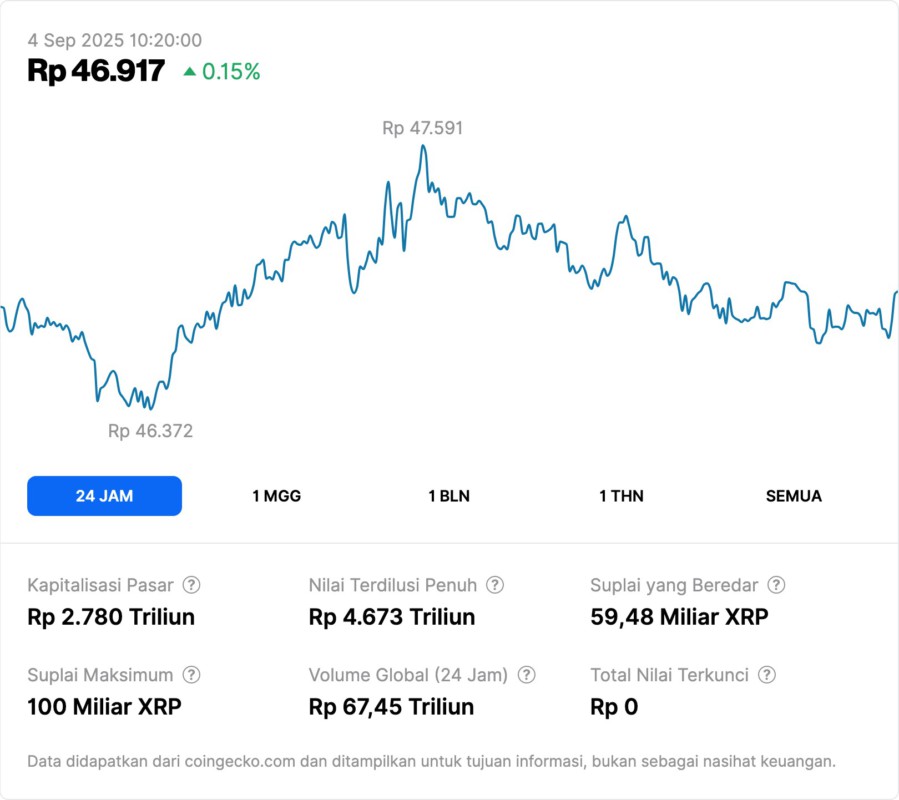Screen dimensions: 899x800
Task: Click the current price Rp 46.917
Action: click(96, 71)
